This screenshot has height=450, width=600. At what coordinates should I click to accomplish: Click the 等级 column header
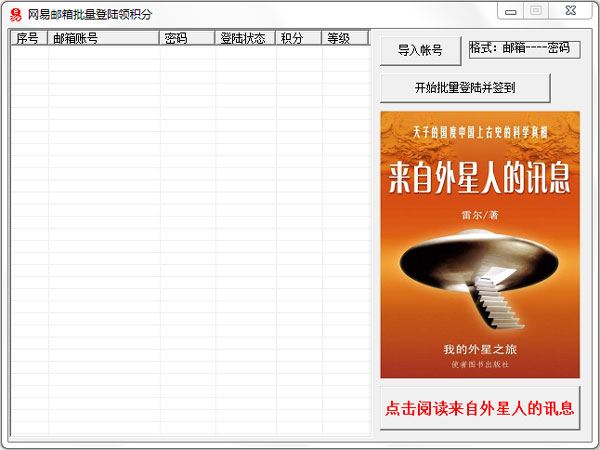point(345,38)
